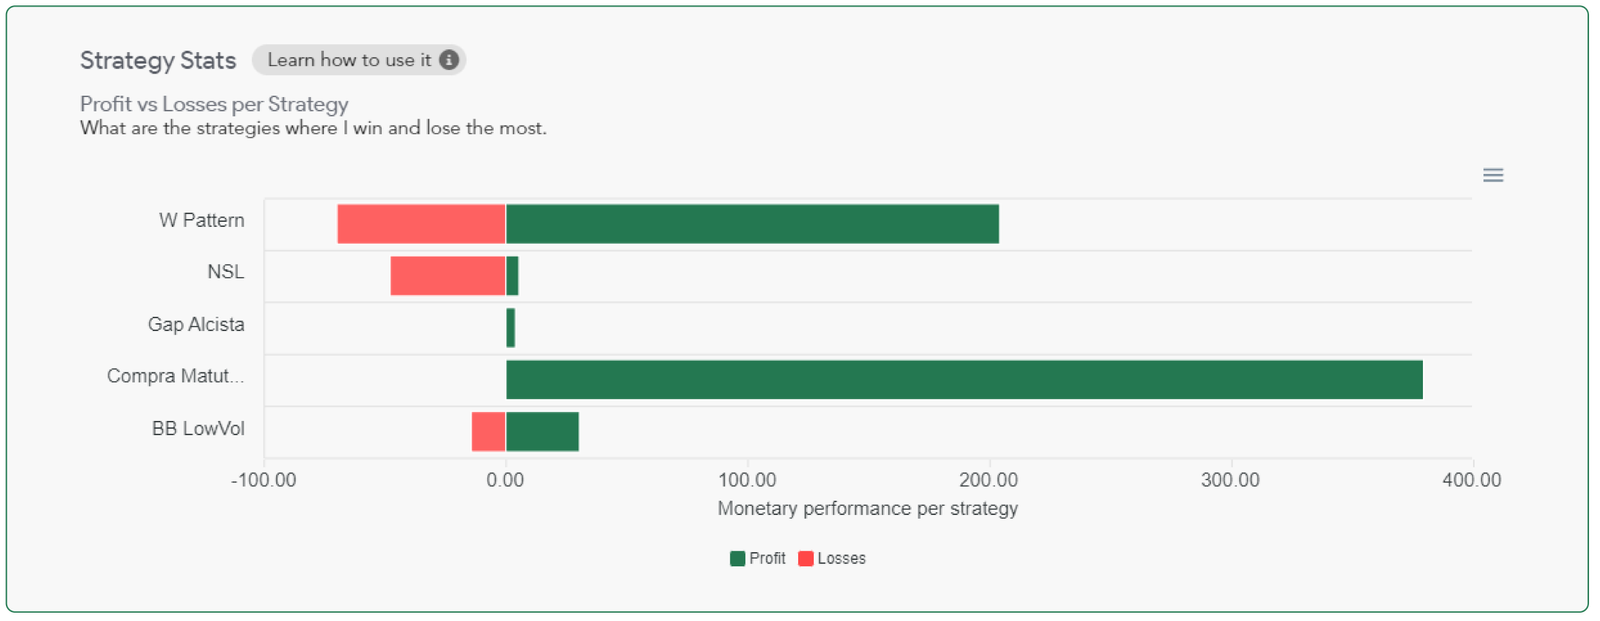
Task: Click the Strategy Stats heading
Action: tap(158, 61)
